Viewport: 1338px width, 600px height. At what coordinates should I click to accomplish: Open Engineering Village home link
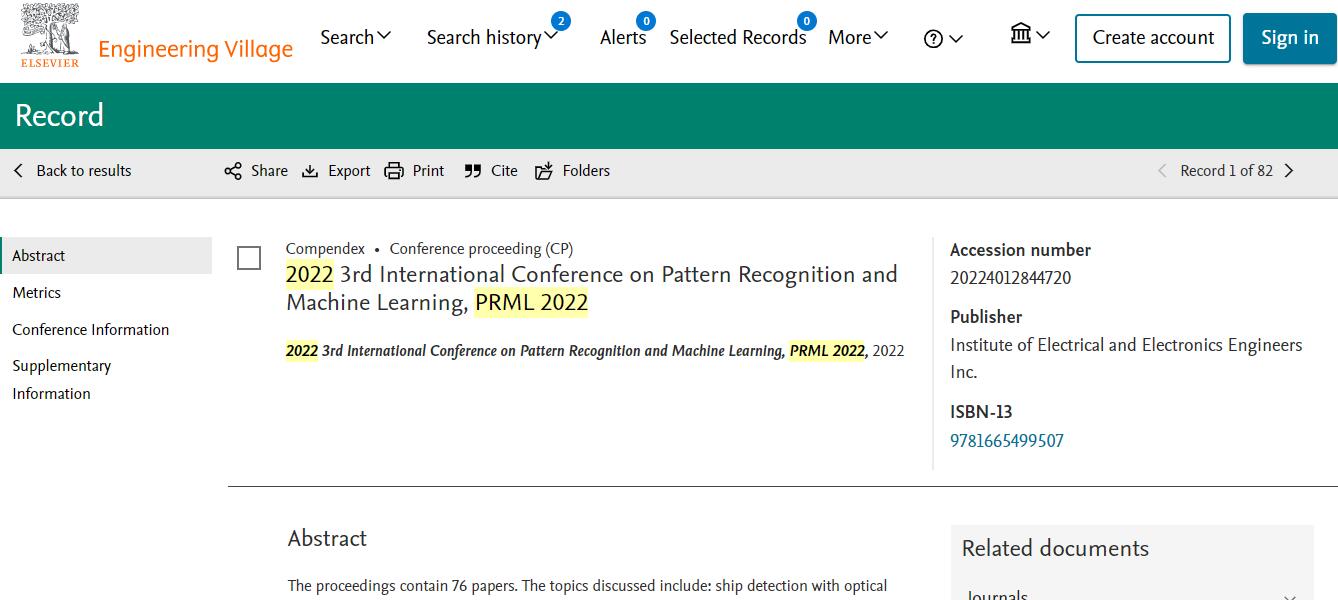point(195,49)
